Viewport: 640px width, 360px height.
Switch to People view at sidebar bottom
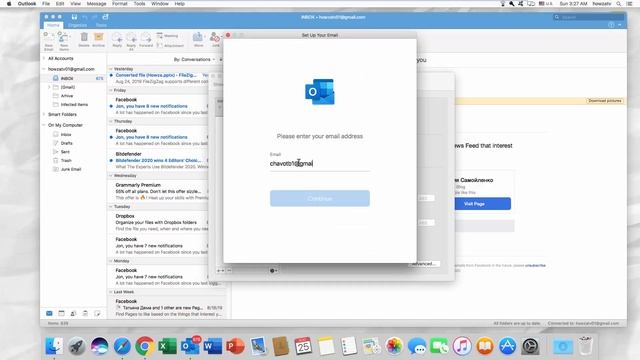tap(73, 313)
